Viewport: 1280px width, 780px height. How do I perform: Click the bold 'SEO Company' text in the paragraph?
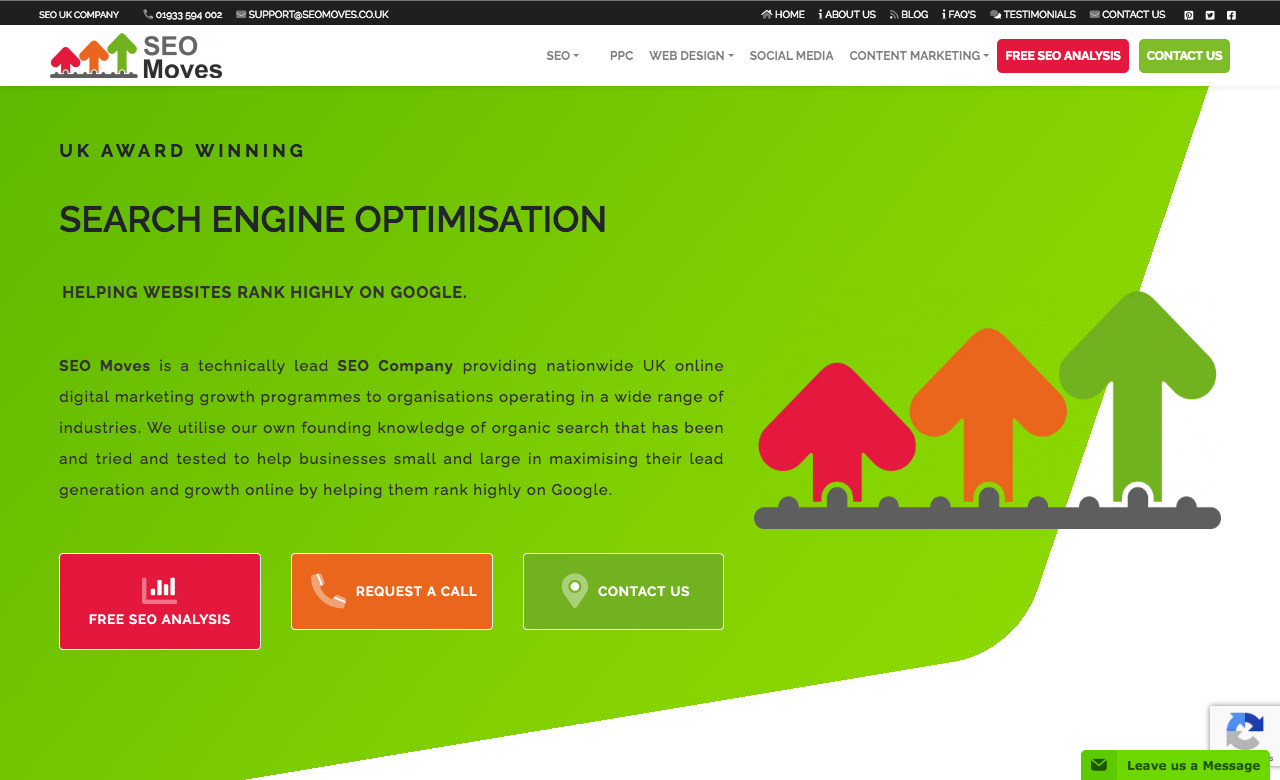(x=395, y=366)
